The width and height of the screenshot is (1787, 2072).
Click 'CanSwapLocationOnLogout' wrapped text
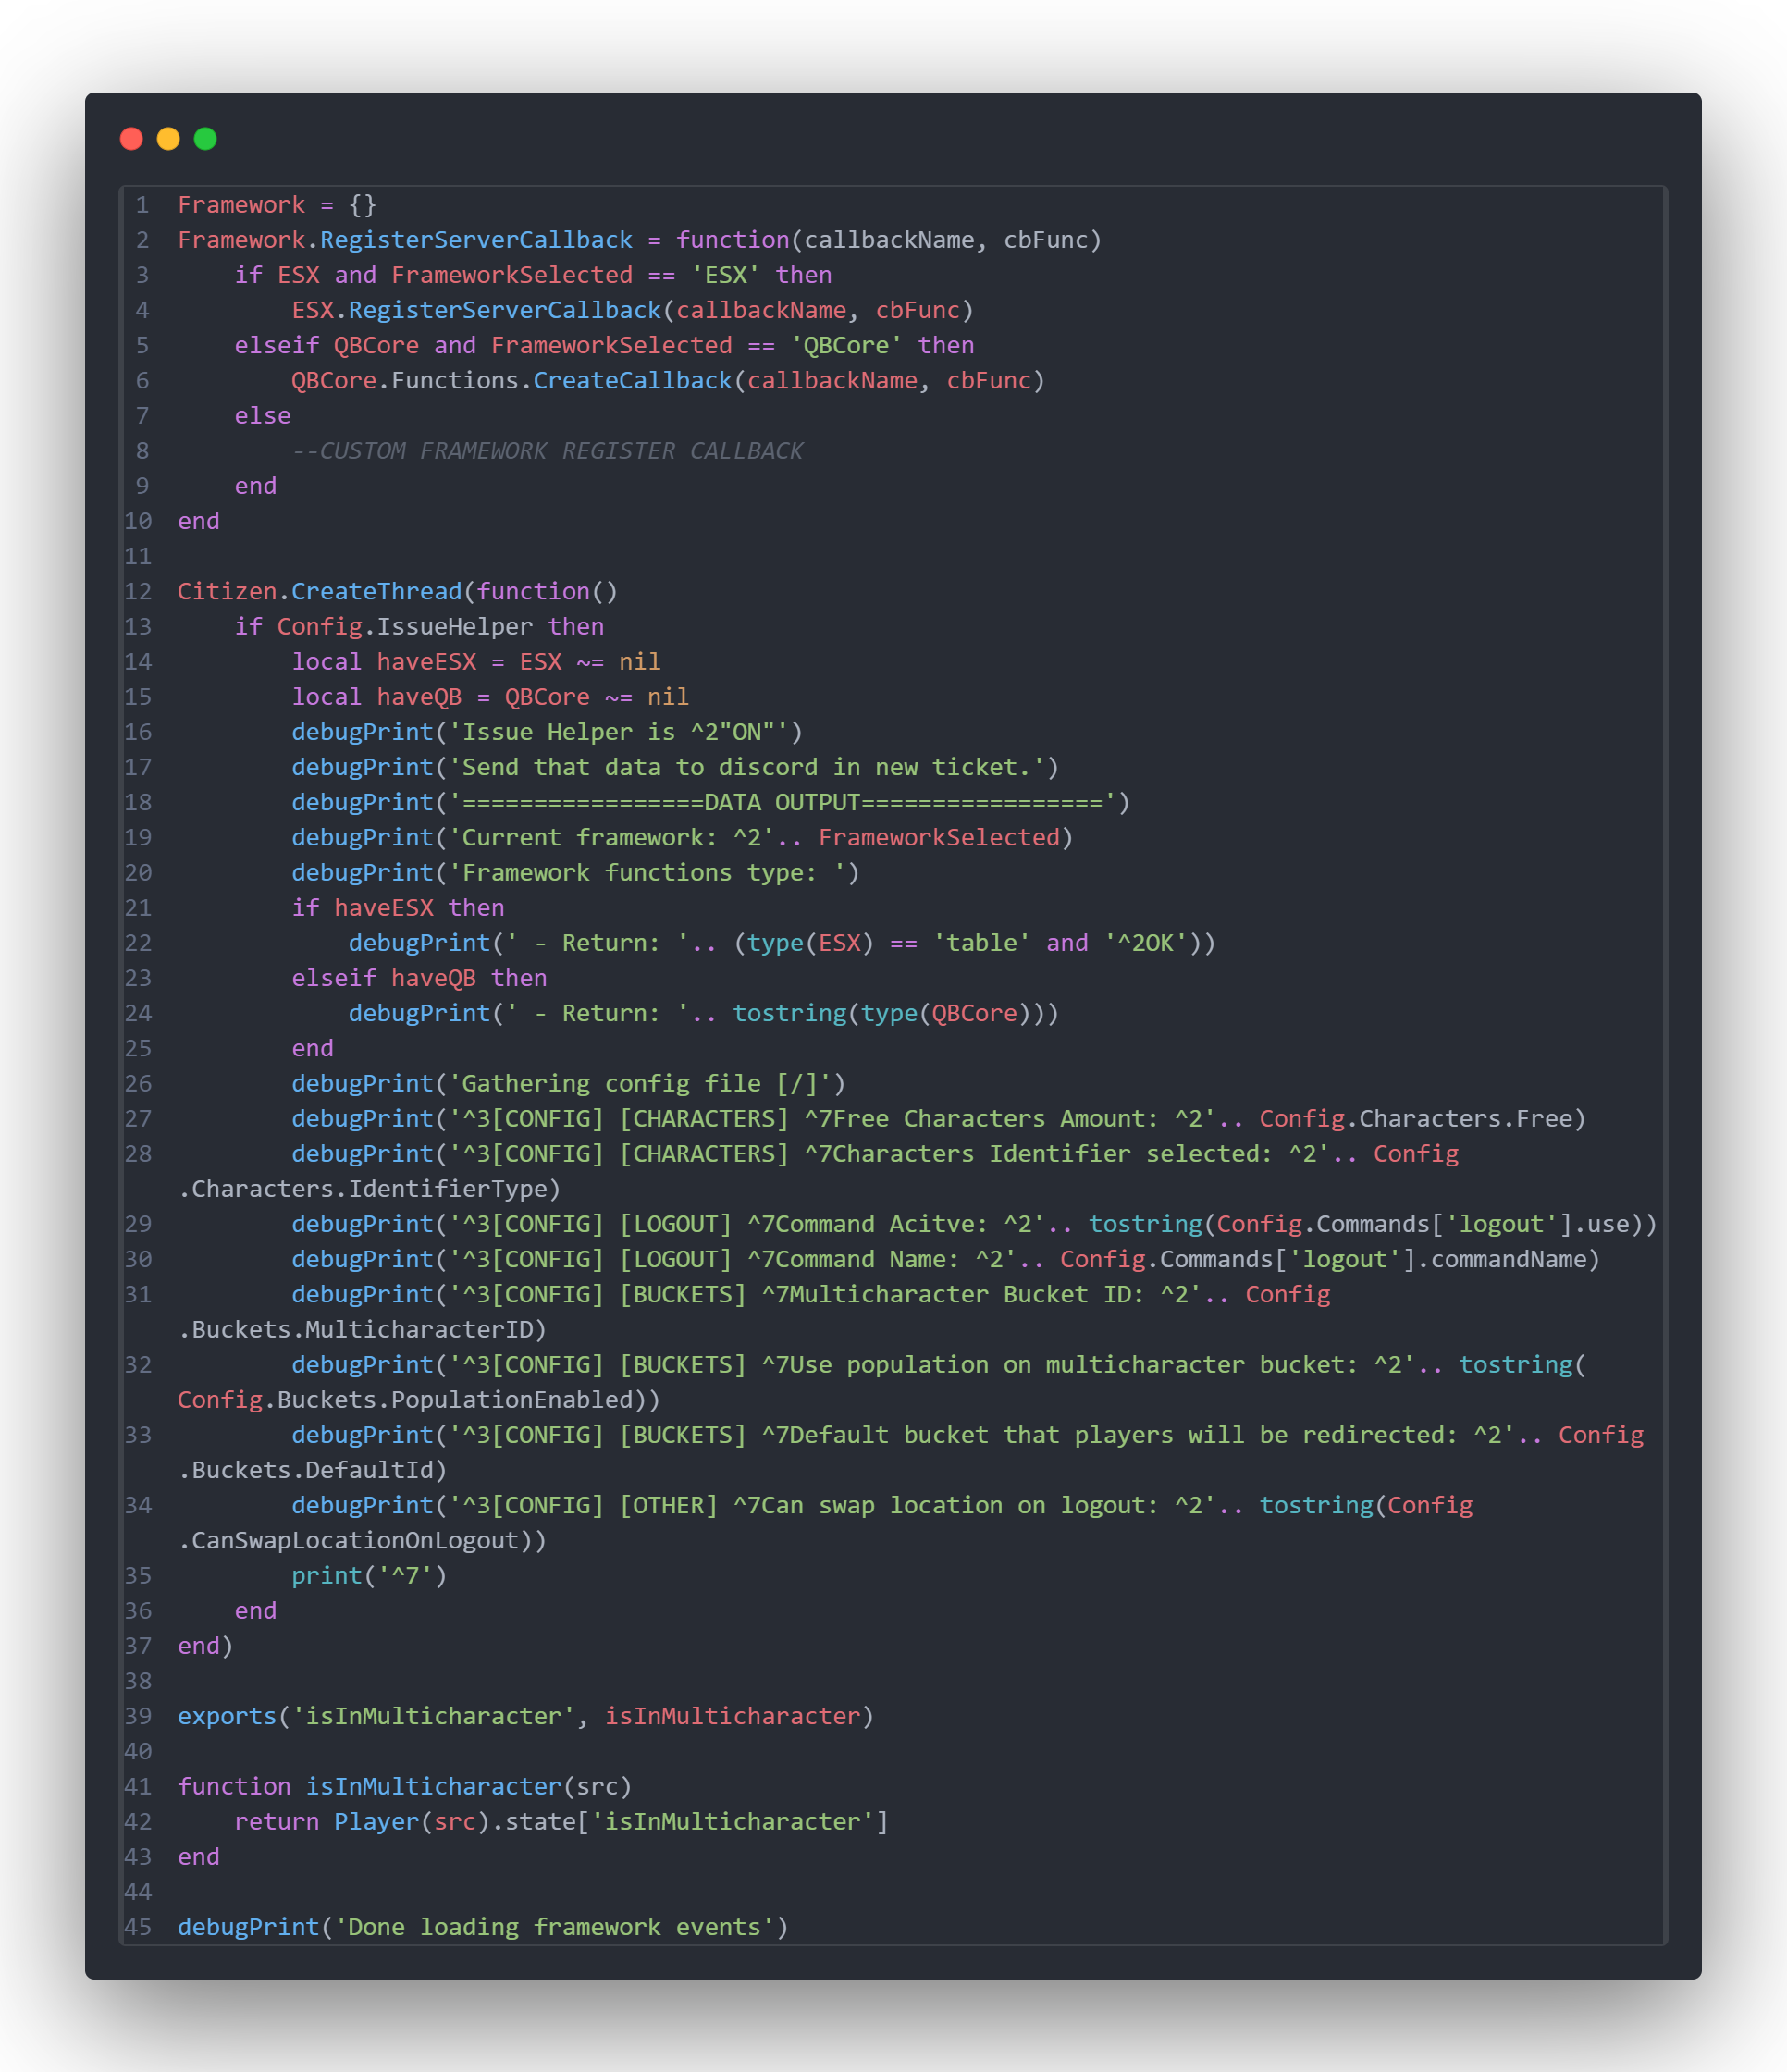point(355,1540)
